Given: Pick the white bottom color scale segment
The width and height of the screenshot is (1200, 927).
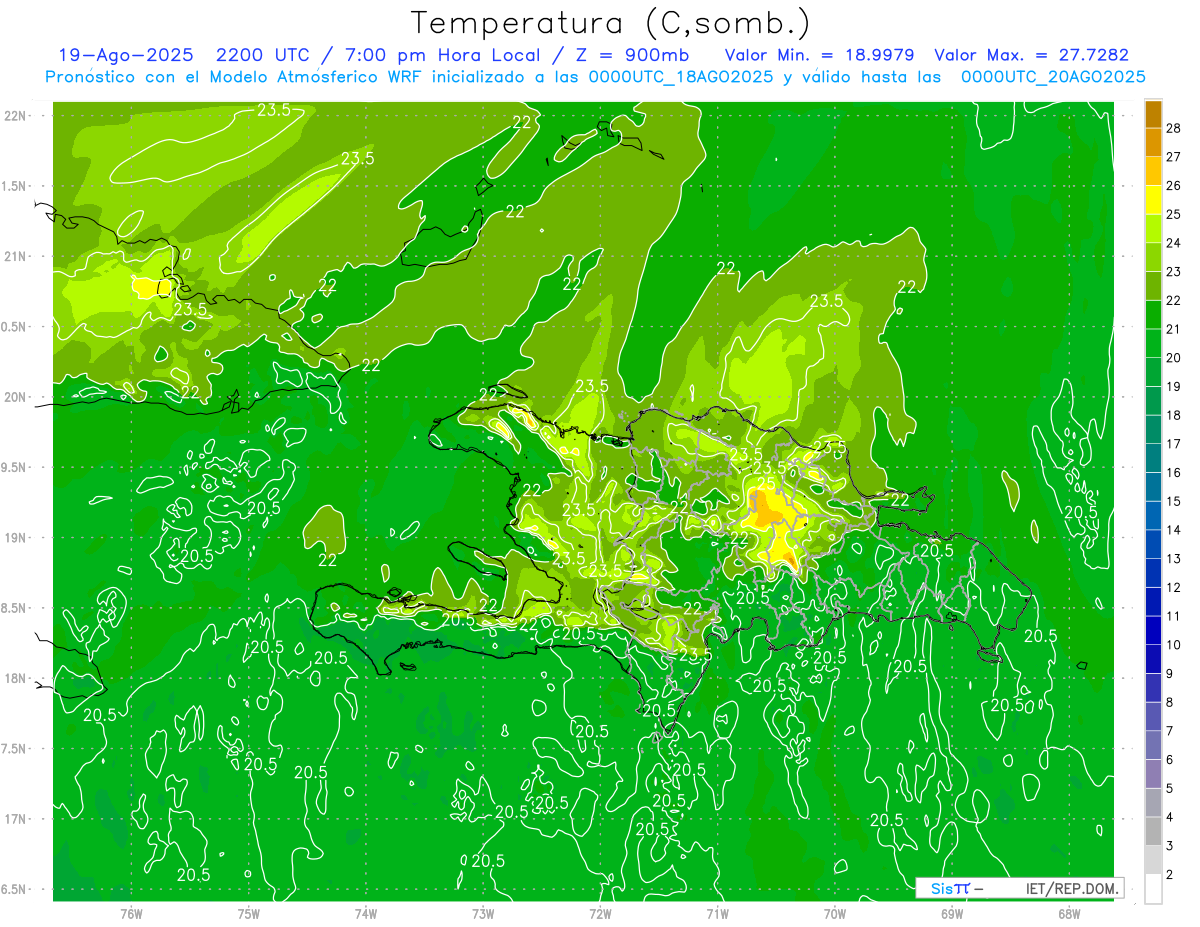Looking at the screenshot, I should tap(1153, 888).
